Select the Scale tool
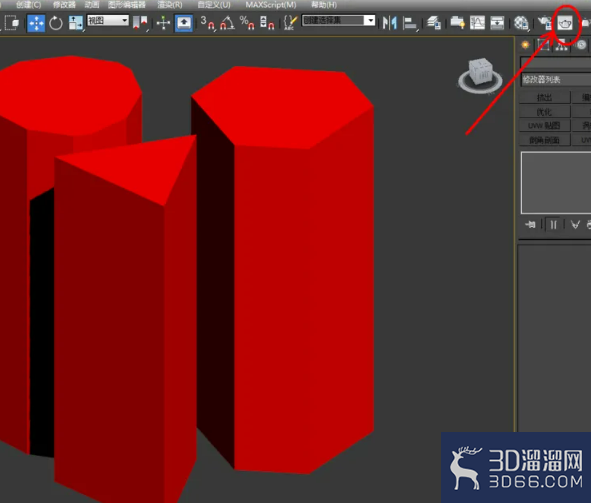The height and width of the screenshot is (503, 591). click(x=76, y=23)
